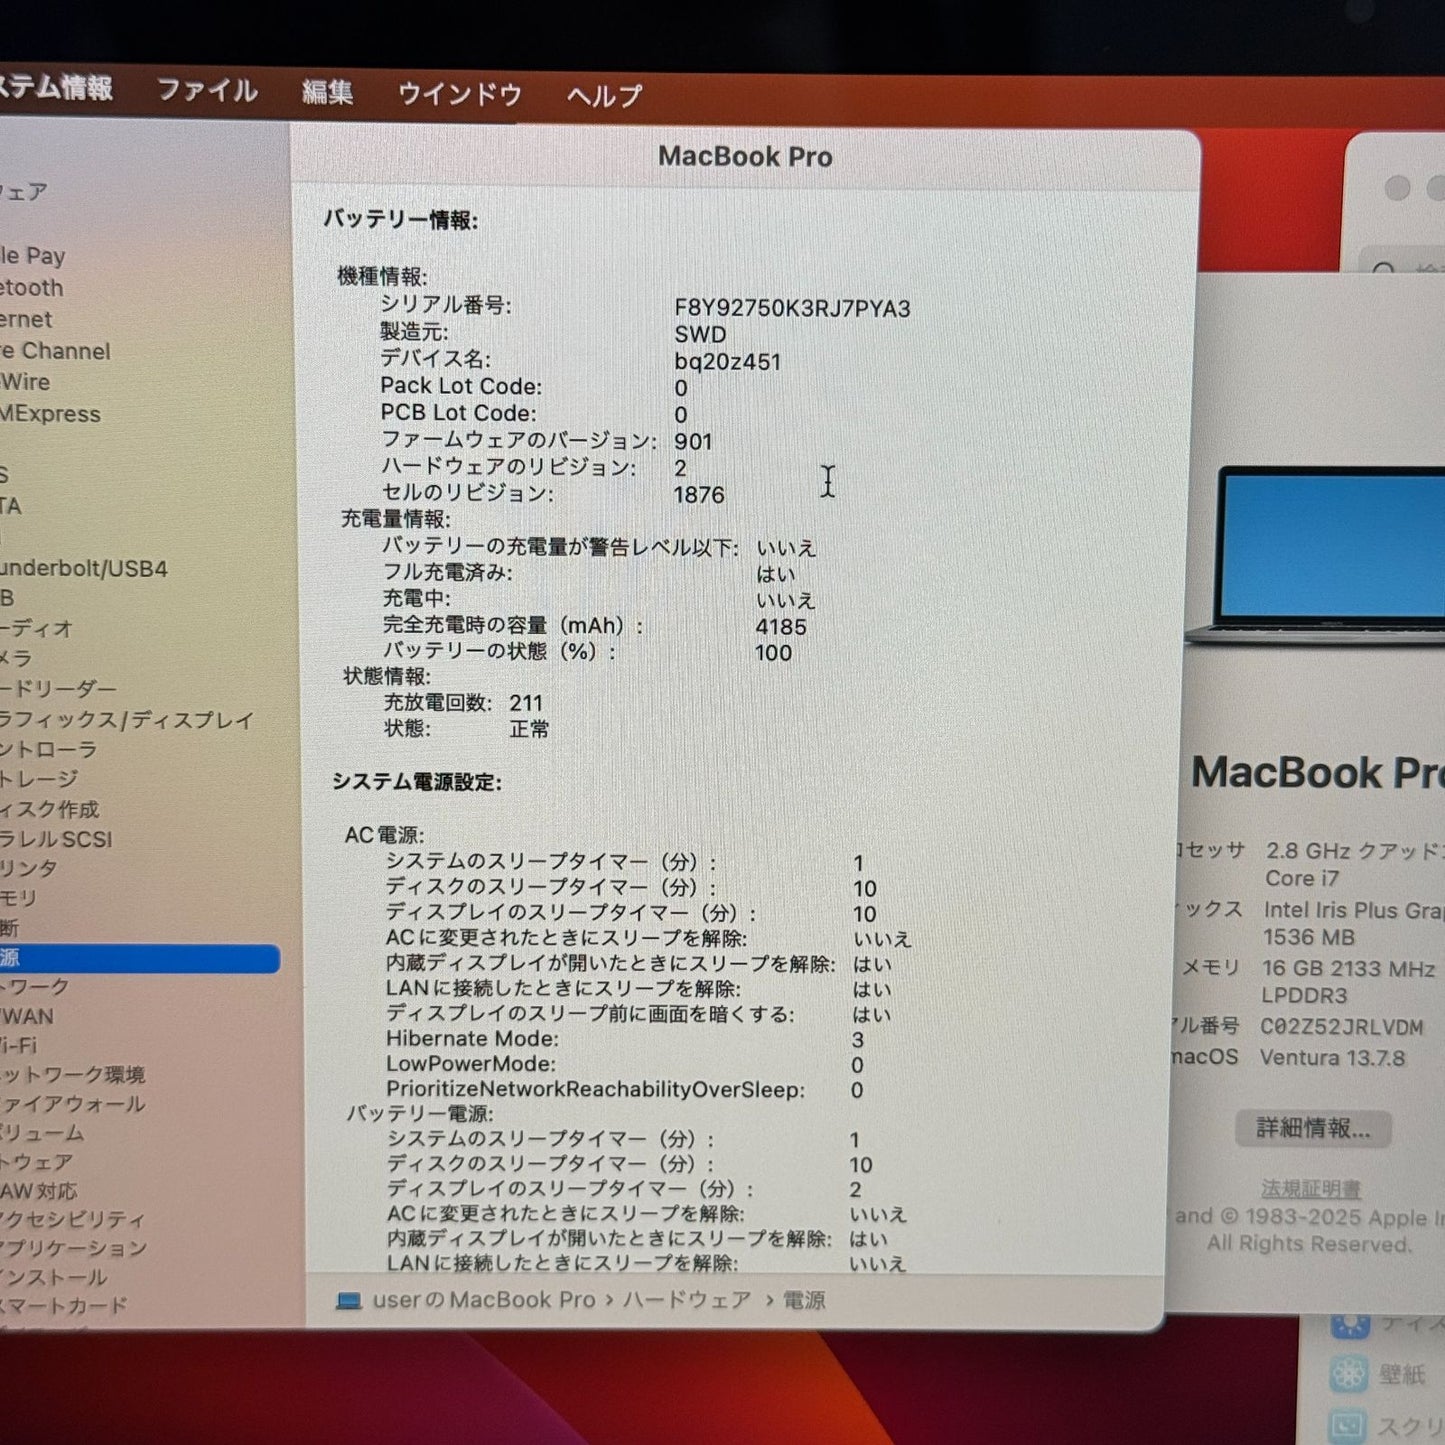Select アプリケーション sidebar item
The height and width of the screenshot is (1445, 1445).
point(74,1249)
